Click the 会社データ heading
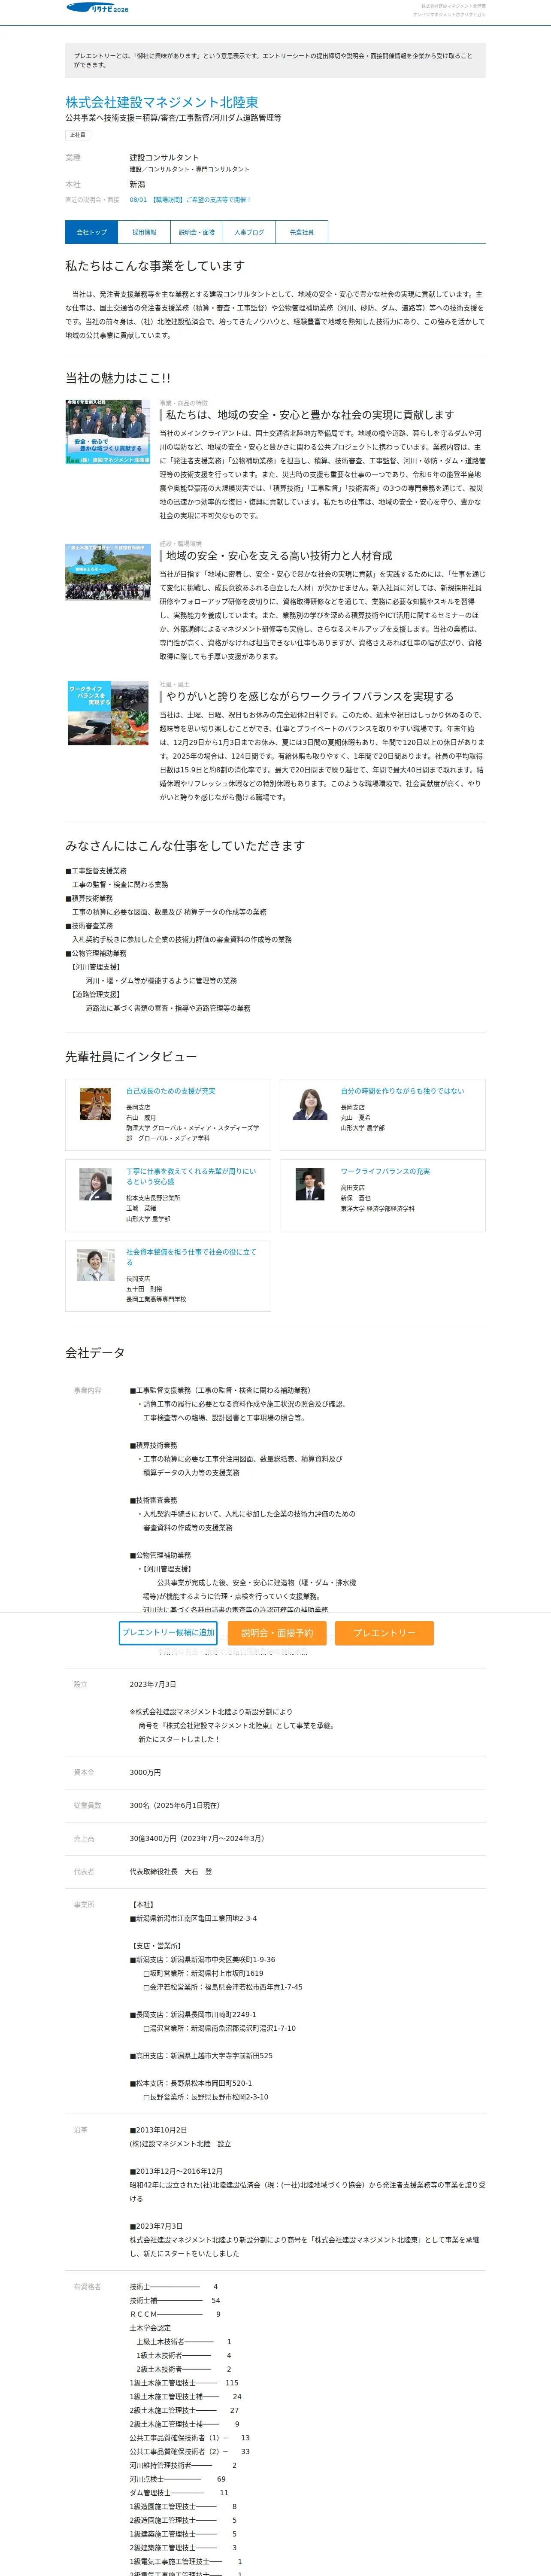551x2576 pixels. click(x=95, y=1352)
